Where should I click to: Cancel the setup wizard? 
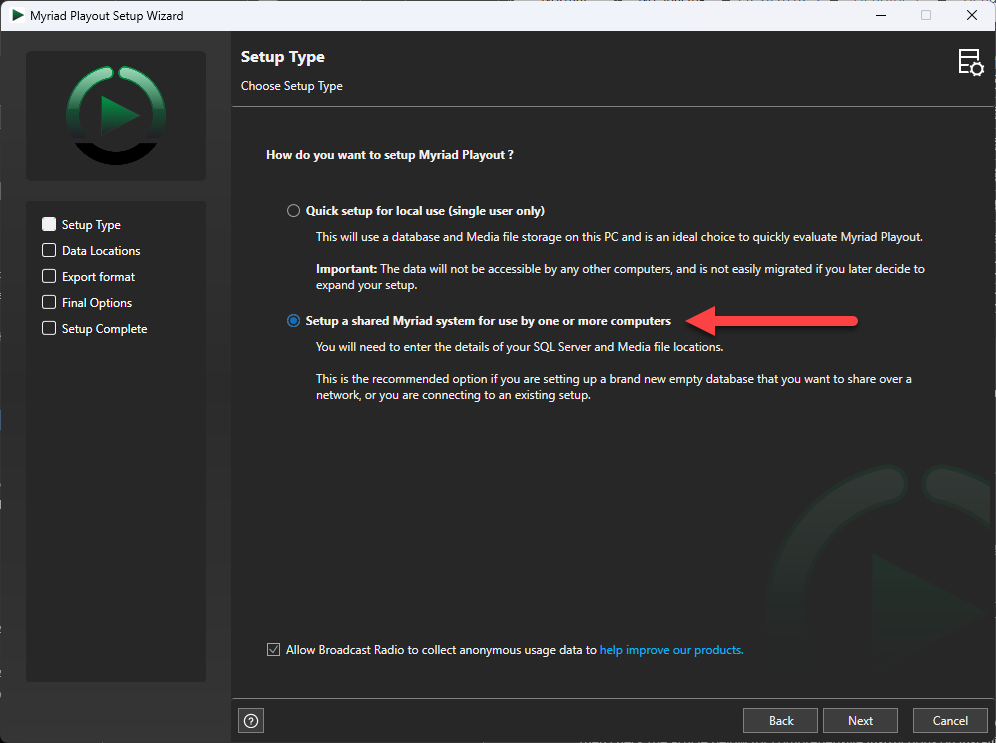point(950,721)
